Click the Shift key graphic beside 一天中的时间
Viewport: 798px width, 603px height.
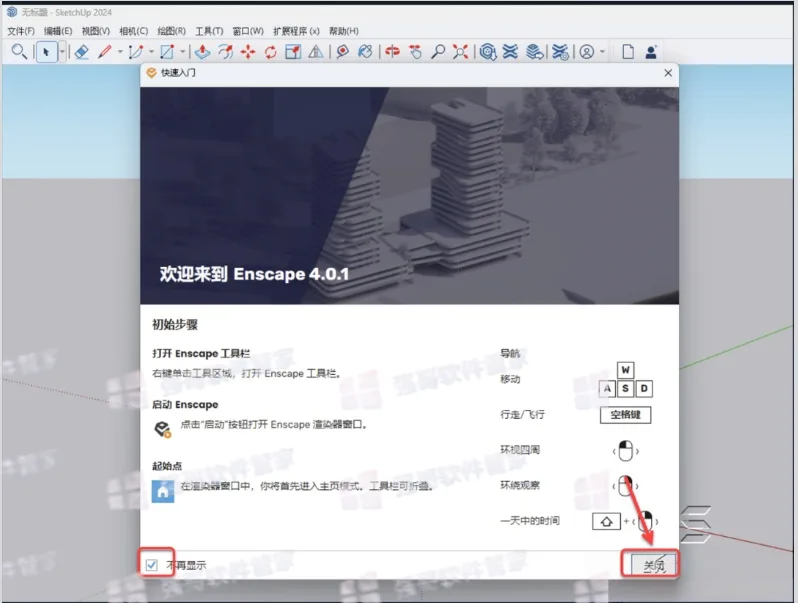606,522
